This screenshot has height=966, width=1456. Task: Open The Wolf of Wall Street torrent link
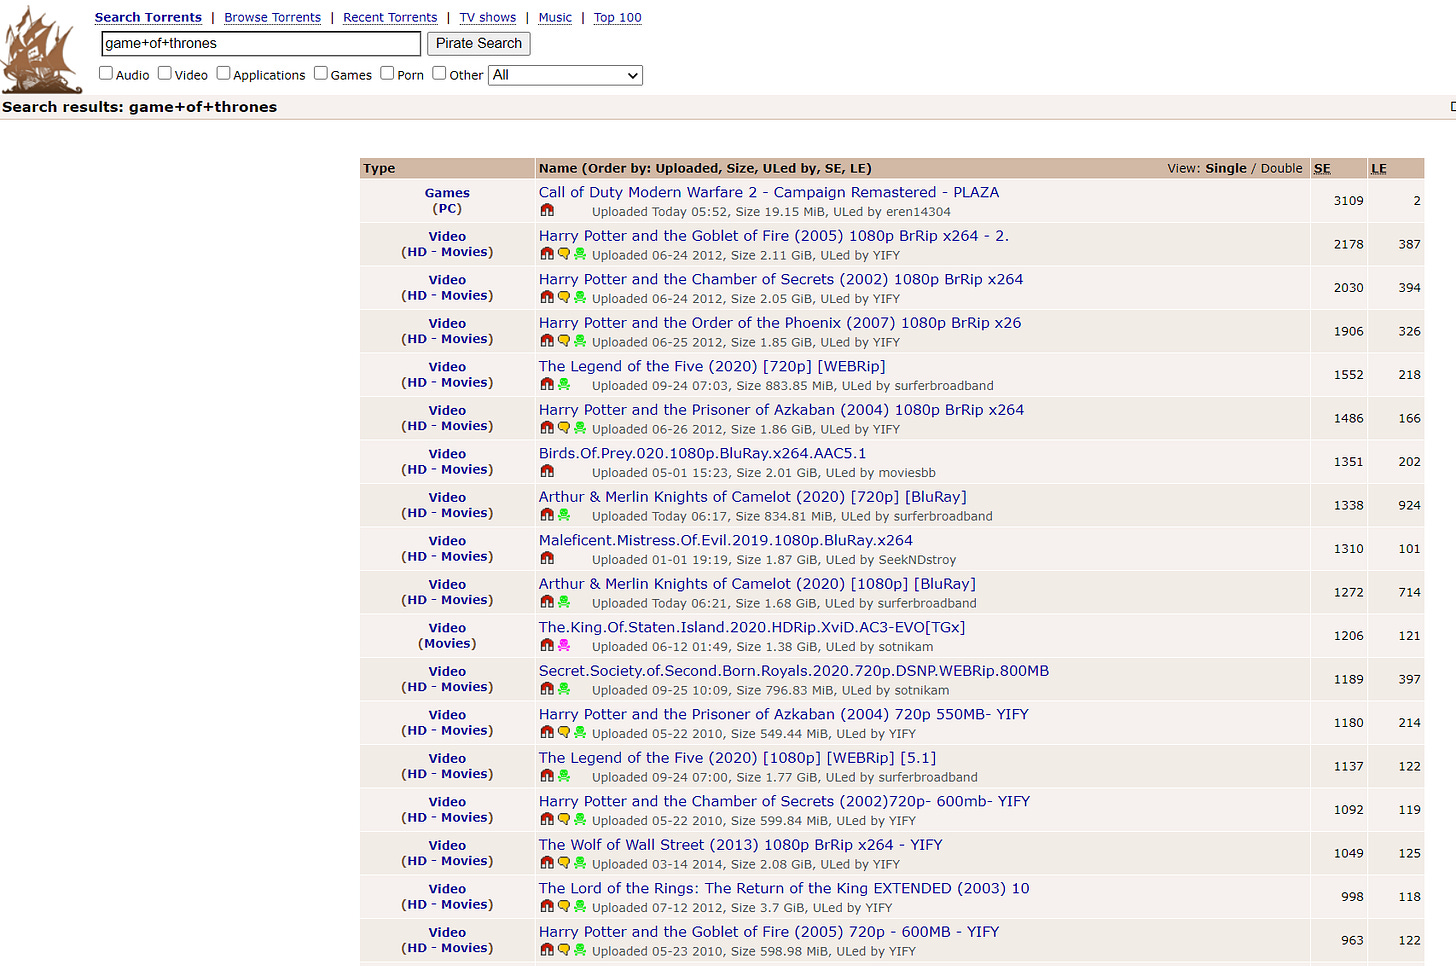coord(741,845)
